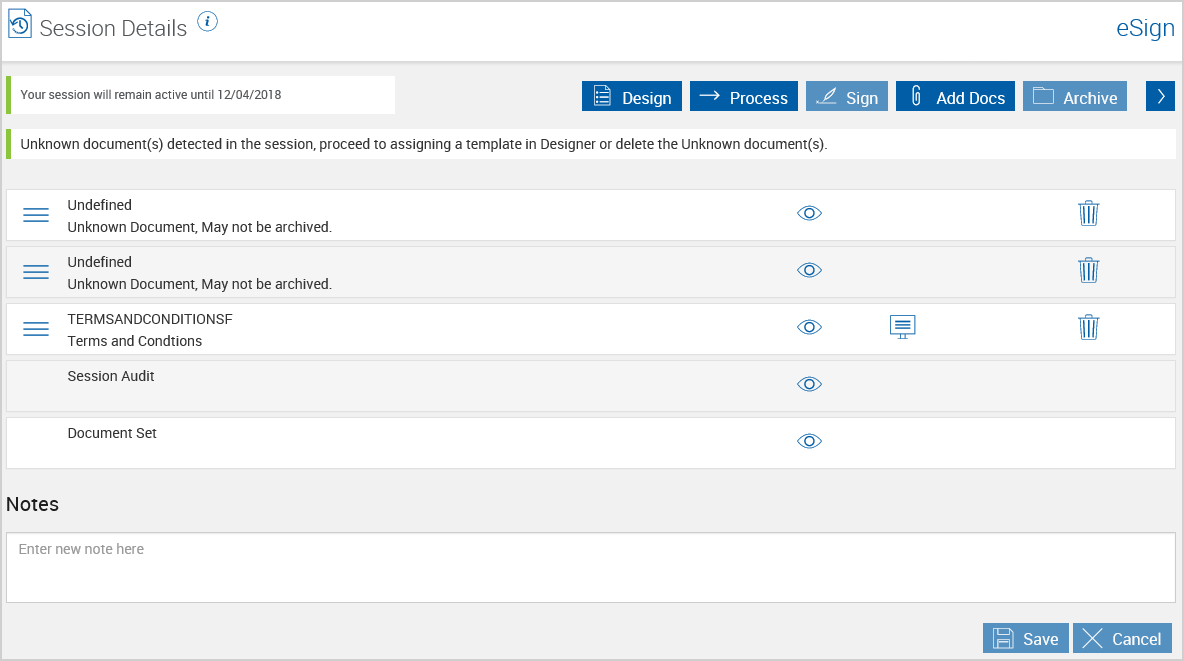
Task: Click the Add Docs button
Action: 955,97
